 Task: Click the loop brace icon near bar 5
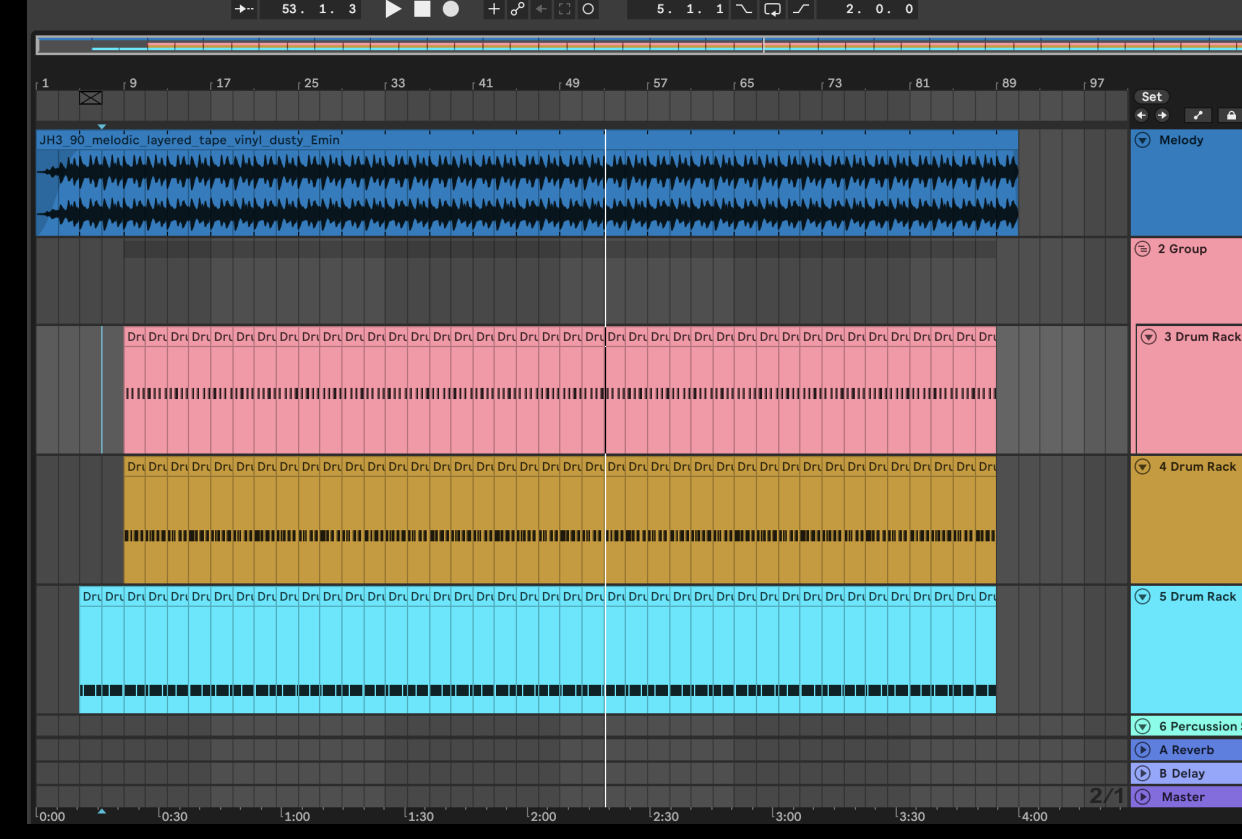coord(90,98)
